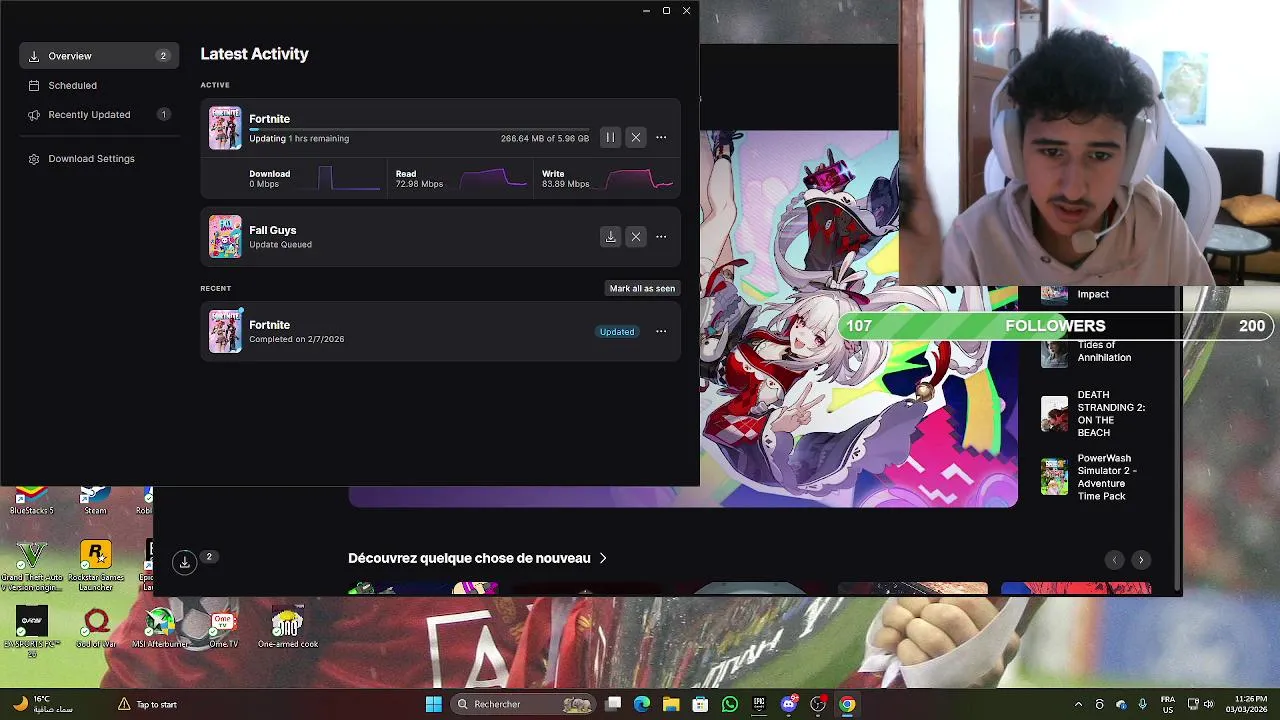Click Google Chrome in the taskbar

click(x=847, y=704)
